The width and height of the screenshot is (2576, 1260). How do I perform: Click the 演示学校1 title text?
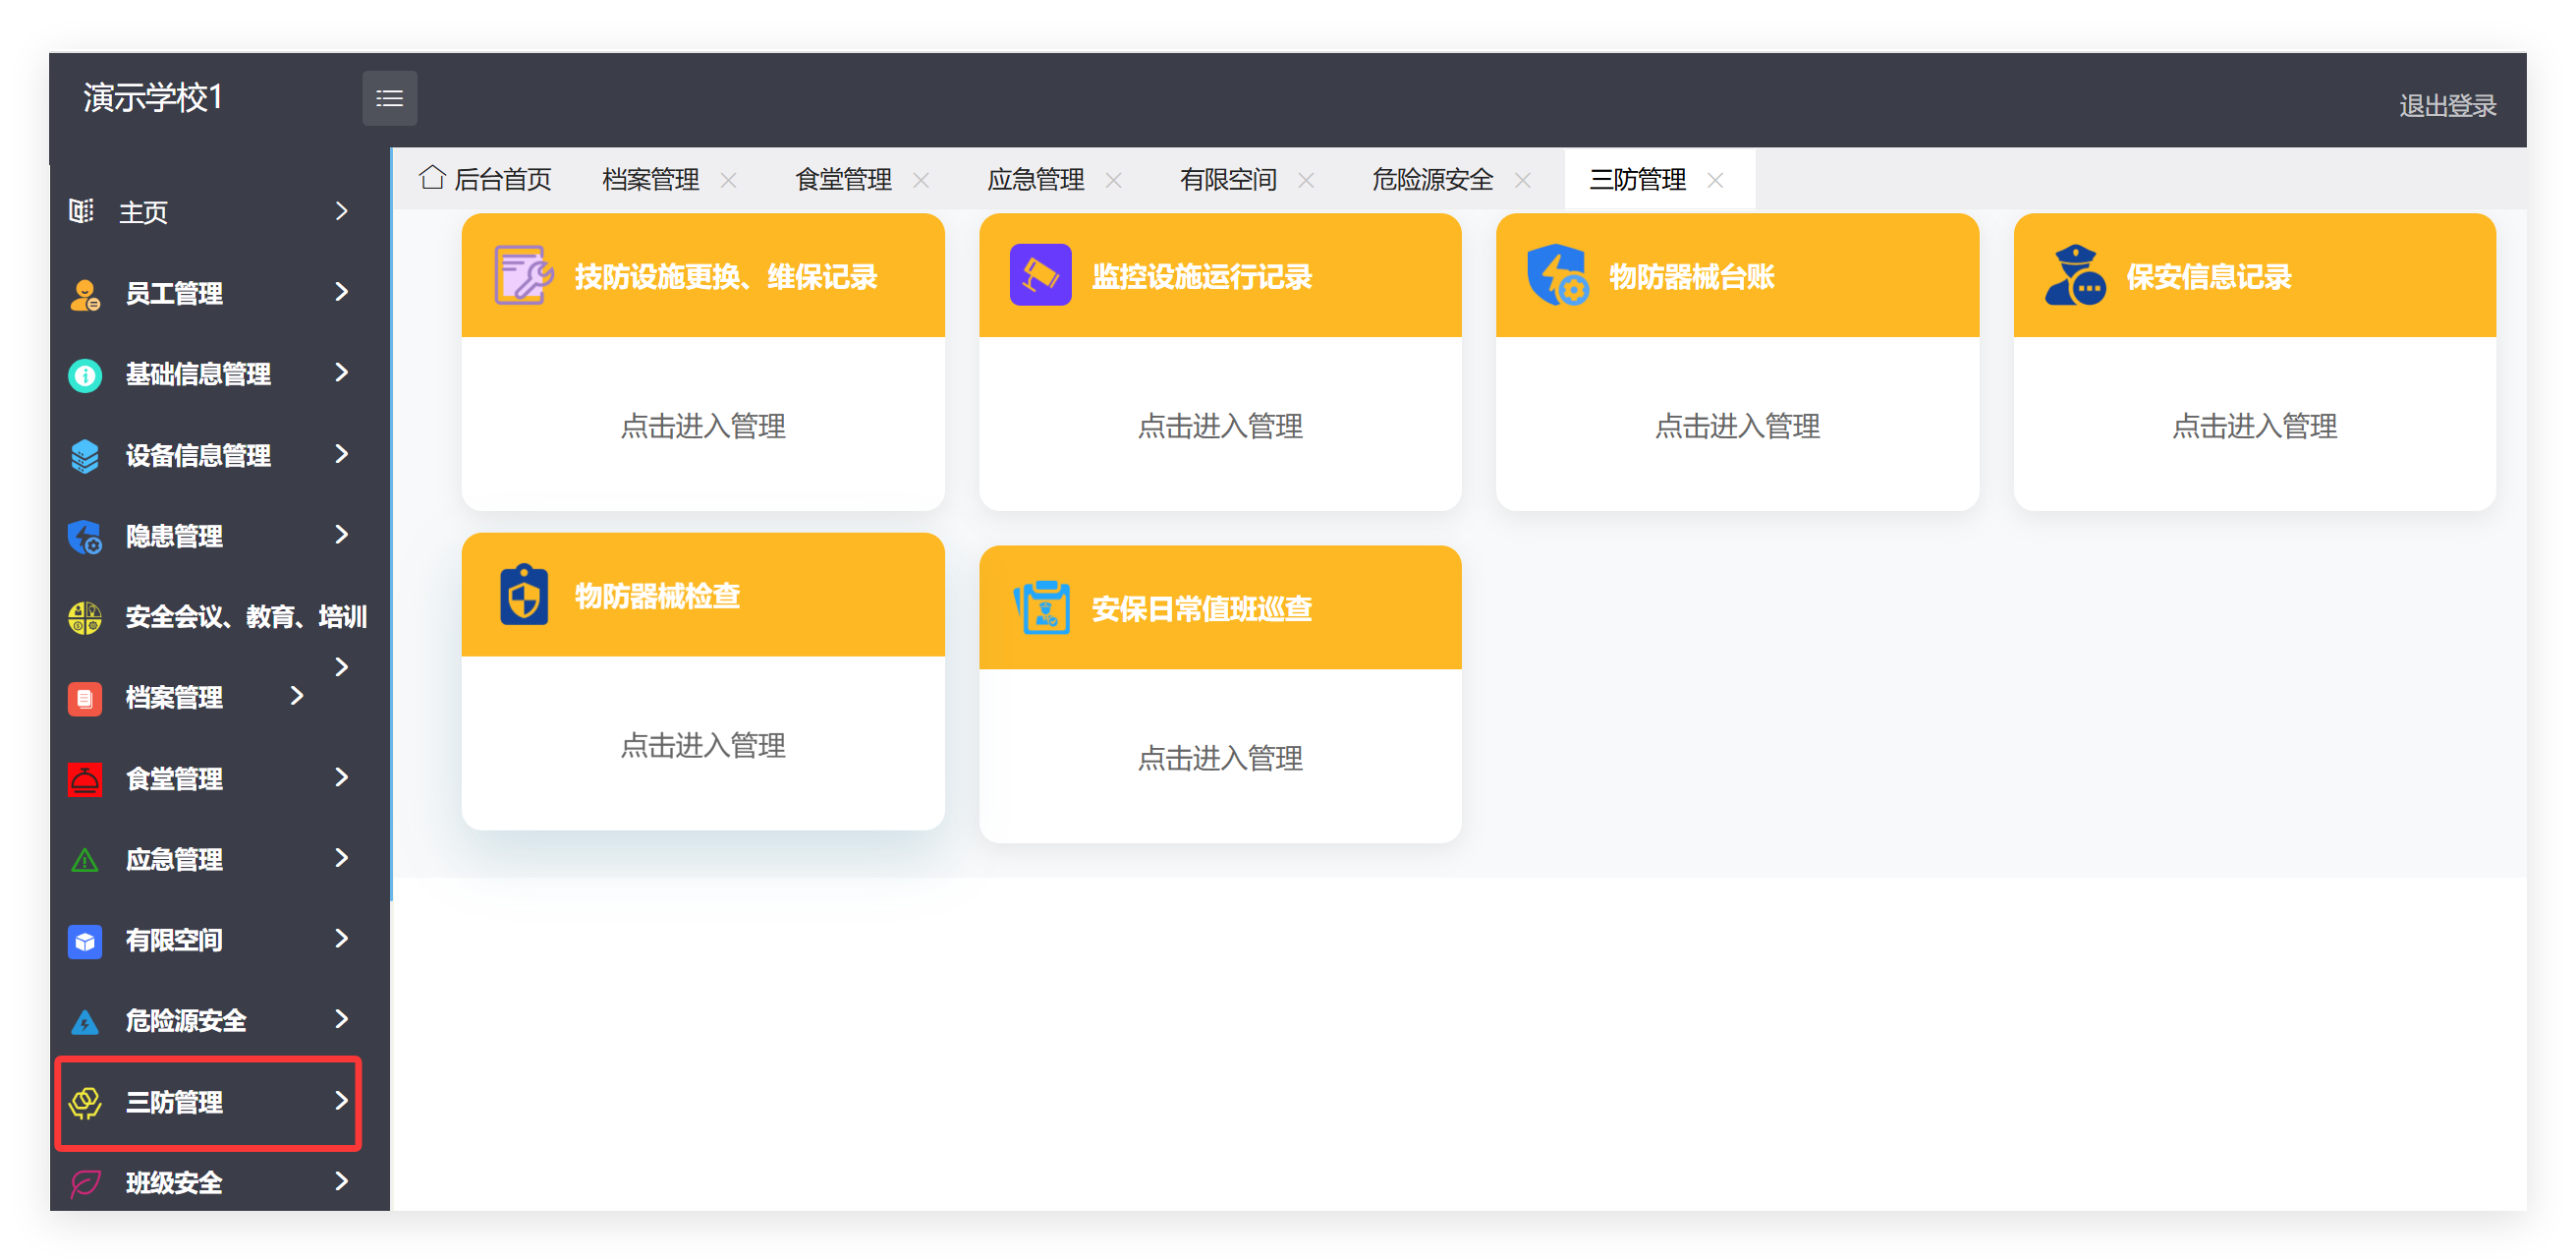tap(153, 98)
